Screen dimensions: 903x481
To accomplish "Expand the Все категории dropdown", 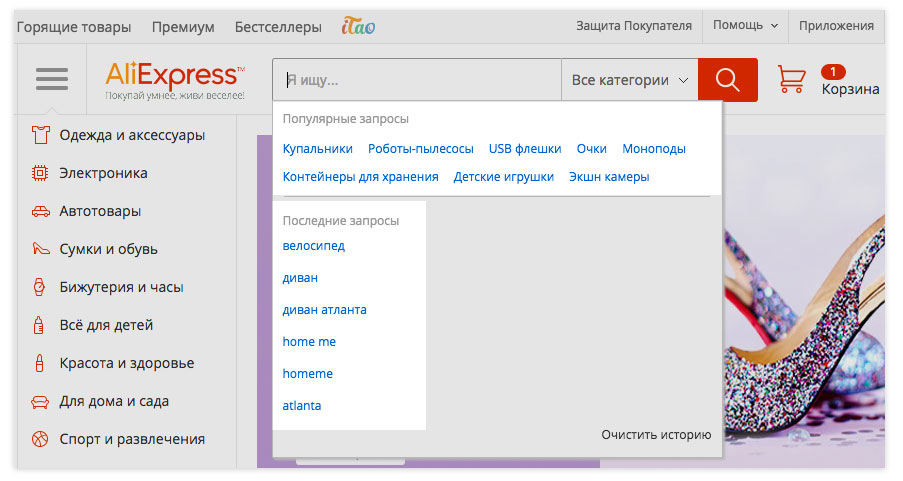I will point(629,80).
